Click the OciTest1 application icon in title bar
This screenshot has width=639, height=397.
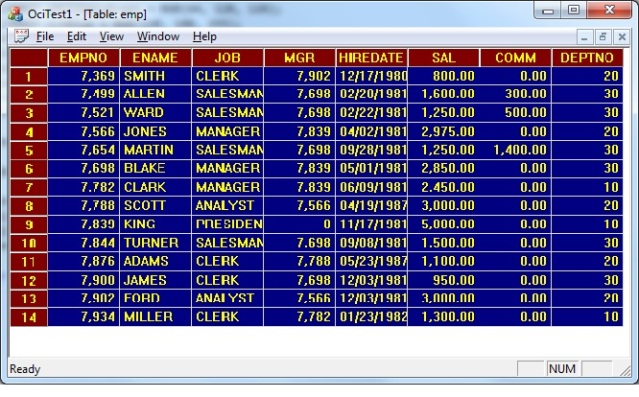pyautogui.click(x=15, y=13)
